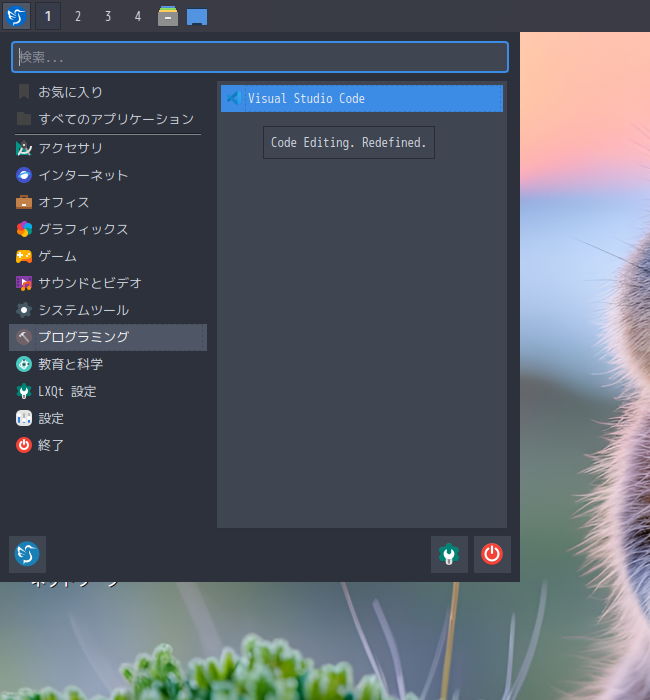
Task: Click the 設定 sliders icon
Action: point(24,418)
